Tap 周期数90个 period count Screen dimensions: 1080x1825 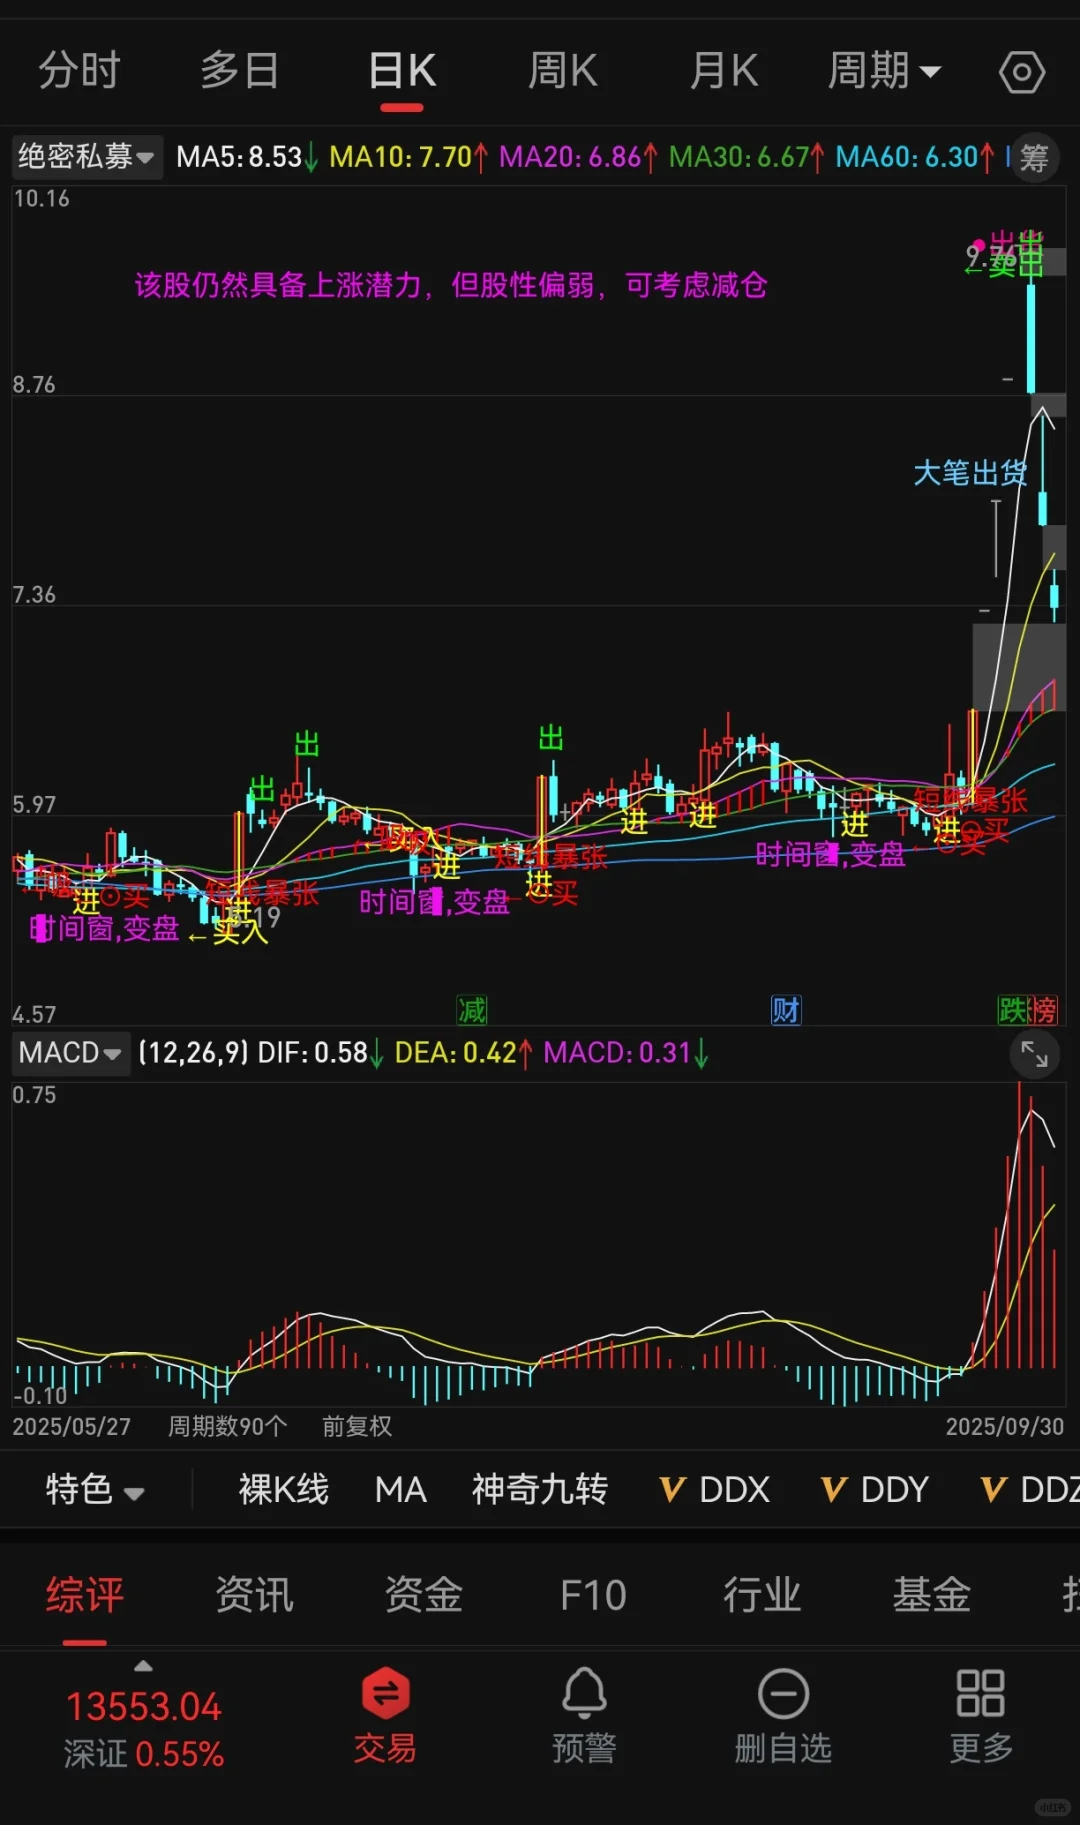[x=228, y=1426]
